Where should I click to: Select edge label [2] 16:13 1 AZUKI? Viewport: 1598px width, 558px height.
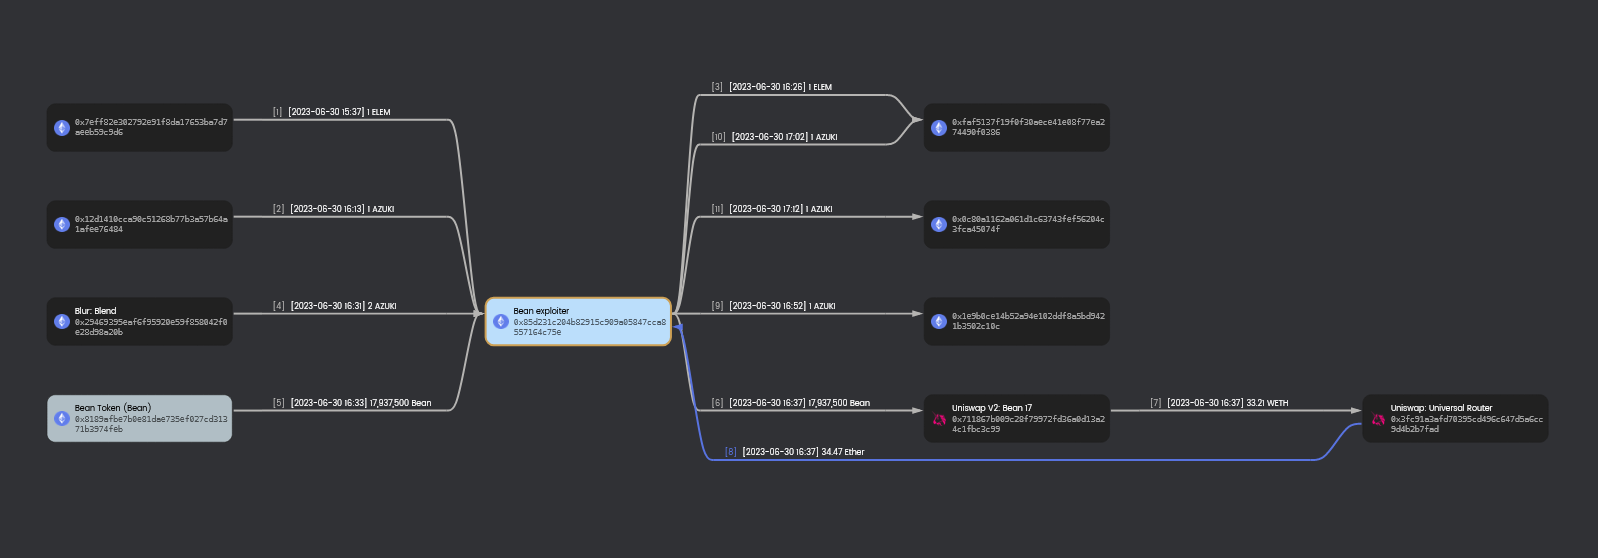point(333,209)
